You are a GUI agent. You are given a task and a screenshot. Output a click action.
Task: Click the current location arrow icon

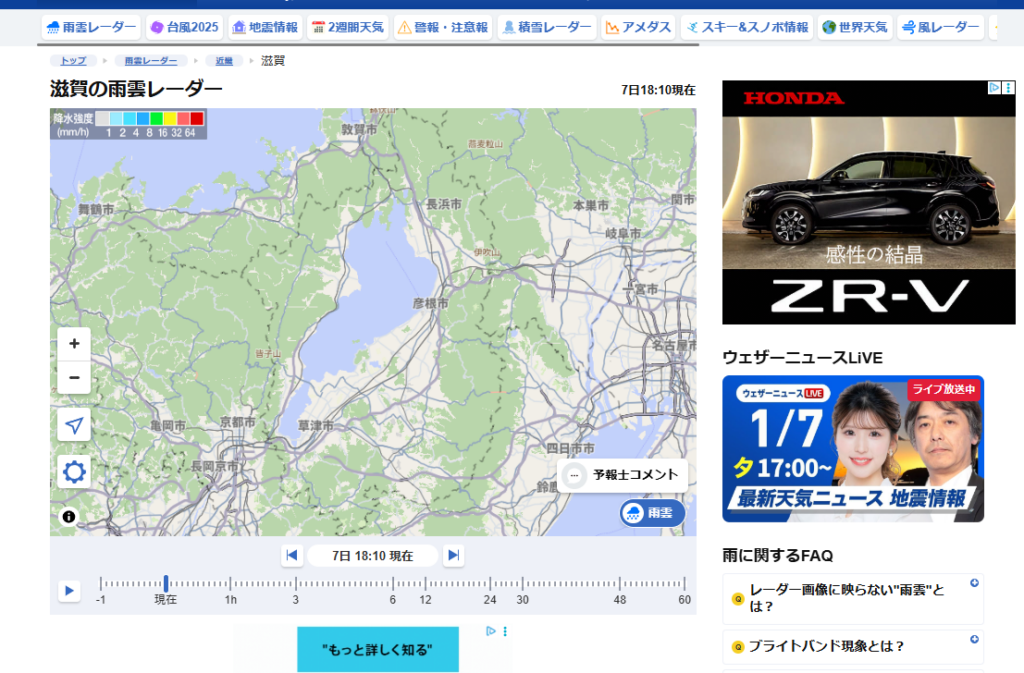point(74,425)
